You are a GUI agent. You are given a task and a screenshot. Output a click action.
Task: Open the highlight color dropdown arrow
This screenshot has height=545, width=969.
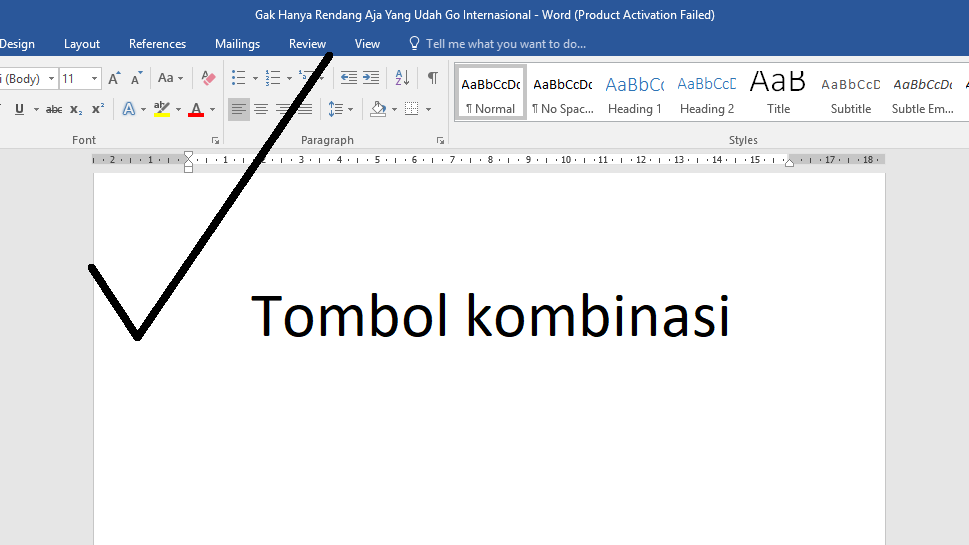(179, 109)
